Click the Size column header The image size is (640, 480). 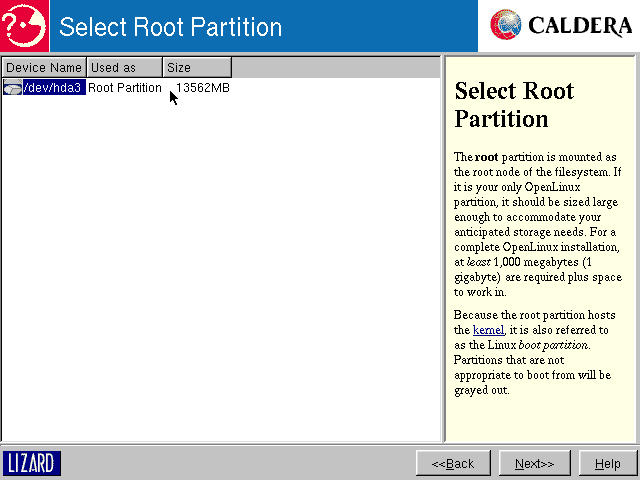[196, 67]
